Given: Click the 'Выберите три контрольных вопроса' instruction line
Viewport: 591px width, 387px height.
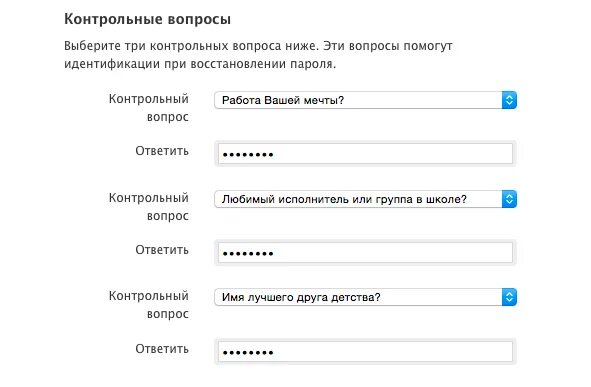Looking at the screenshot, I should click(258, 46).
